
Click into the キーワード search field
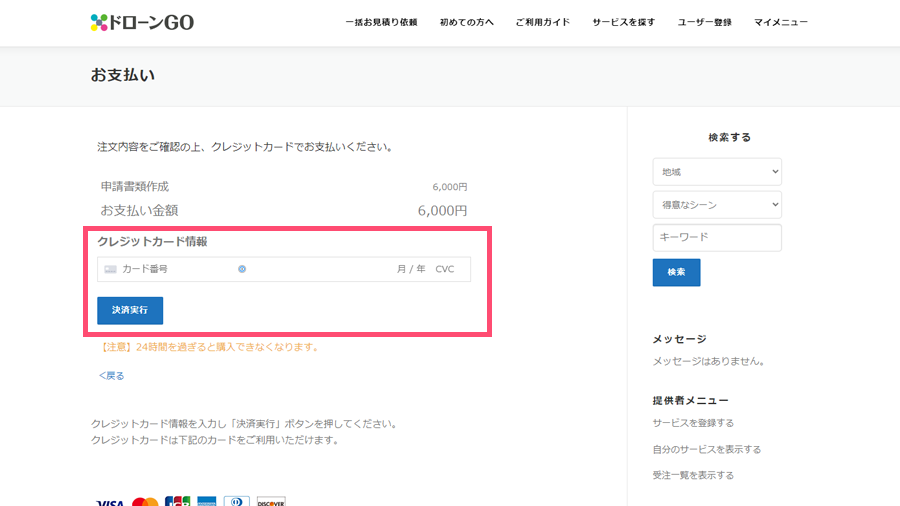[x=716, y=238]
